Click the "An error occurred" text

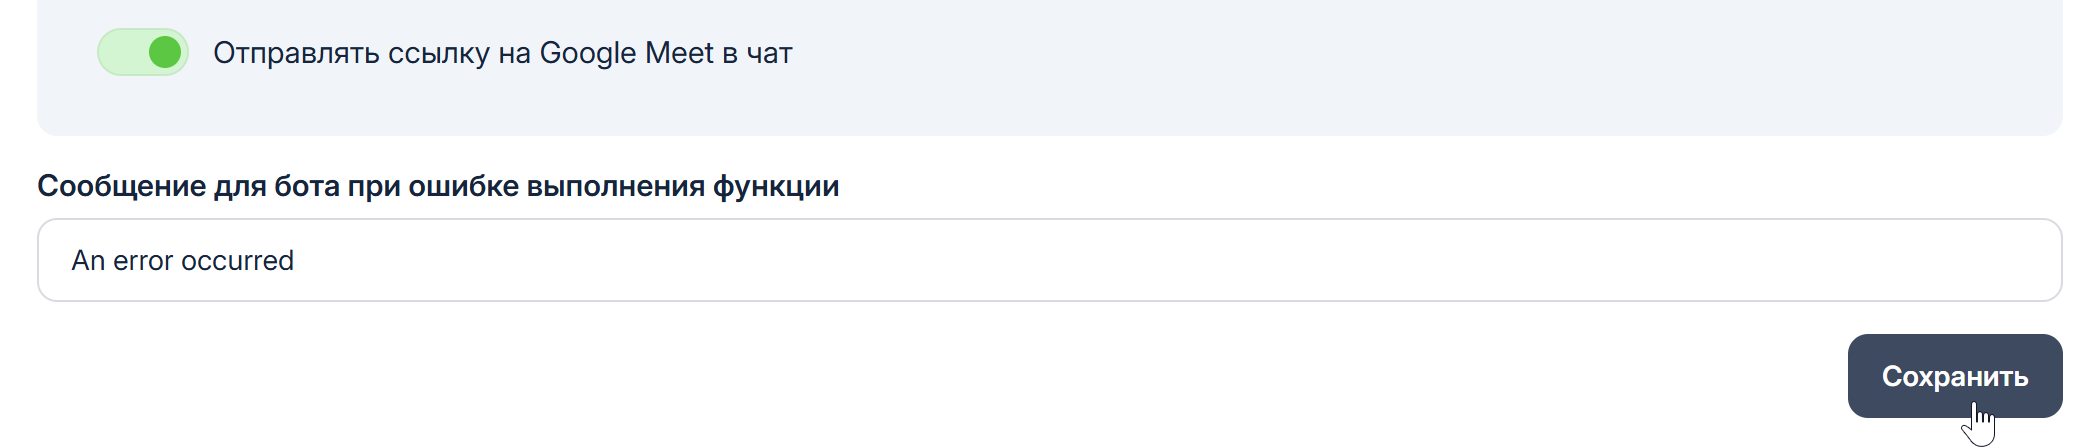[183, 260]
